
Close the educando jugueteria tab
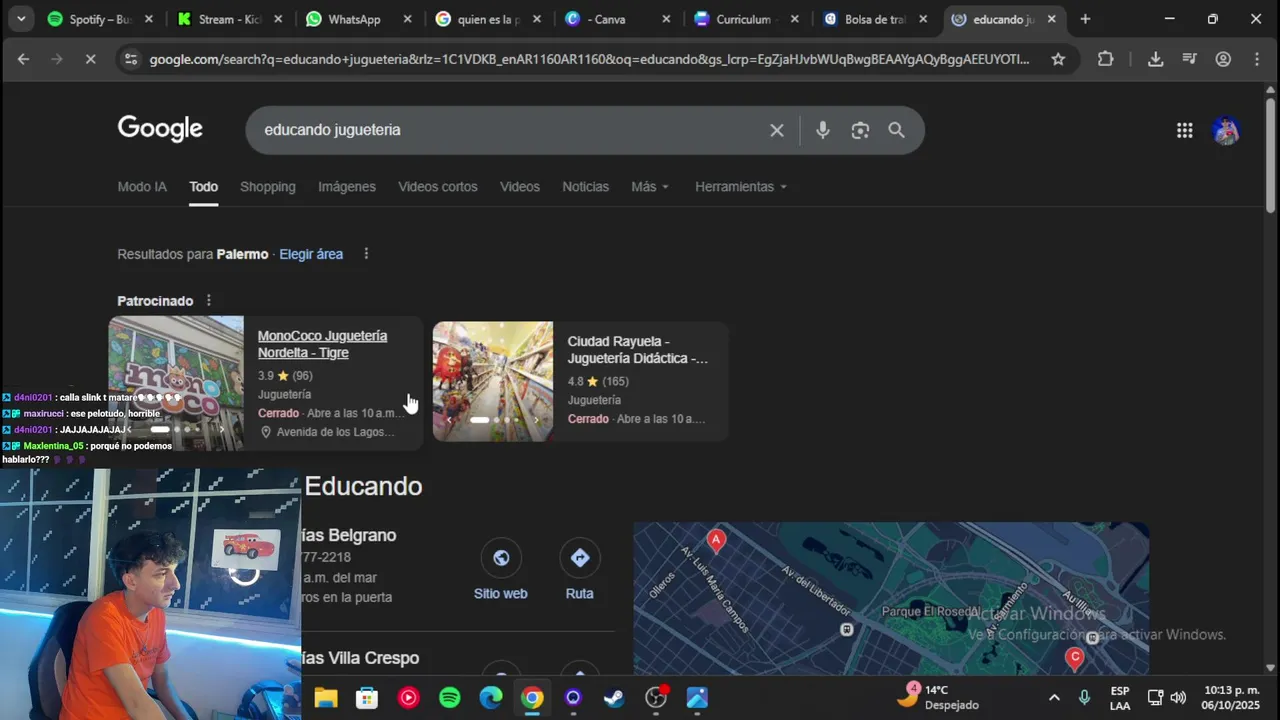[1051, 19]
